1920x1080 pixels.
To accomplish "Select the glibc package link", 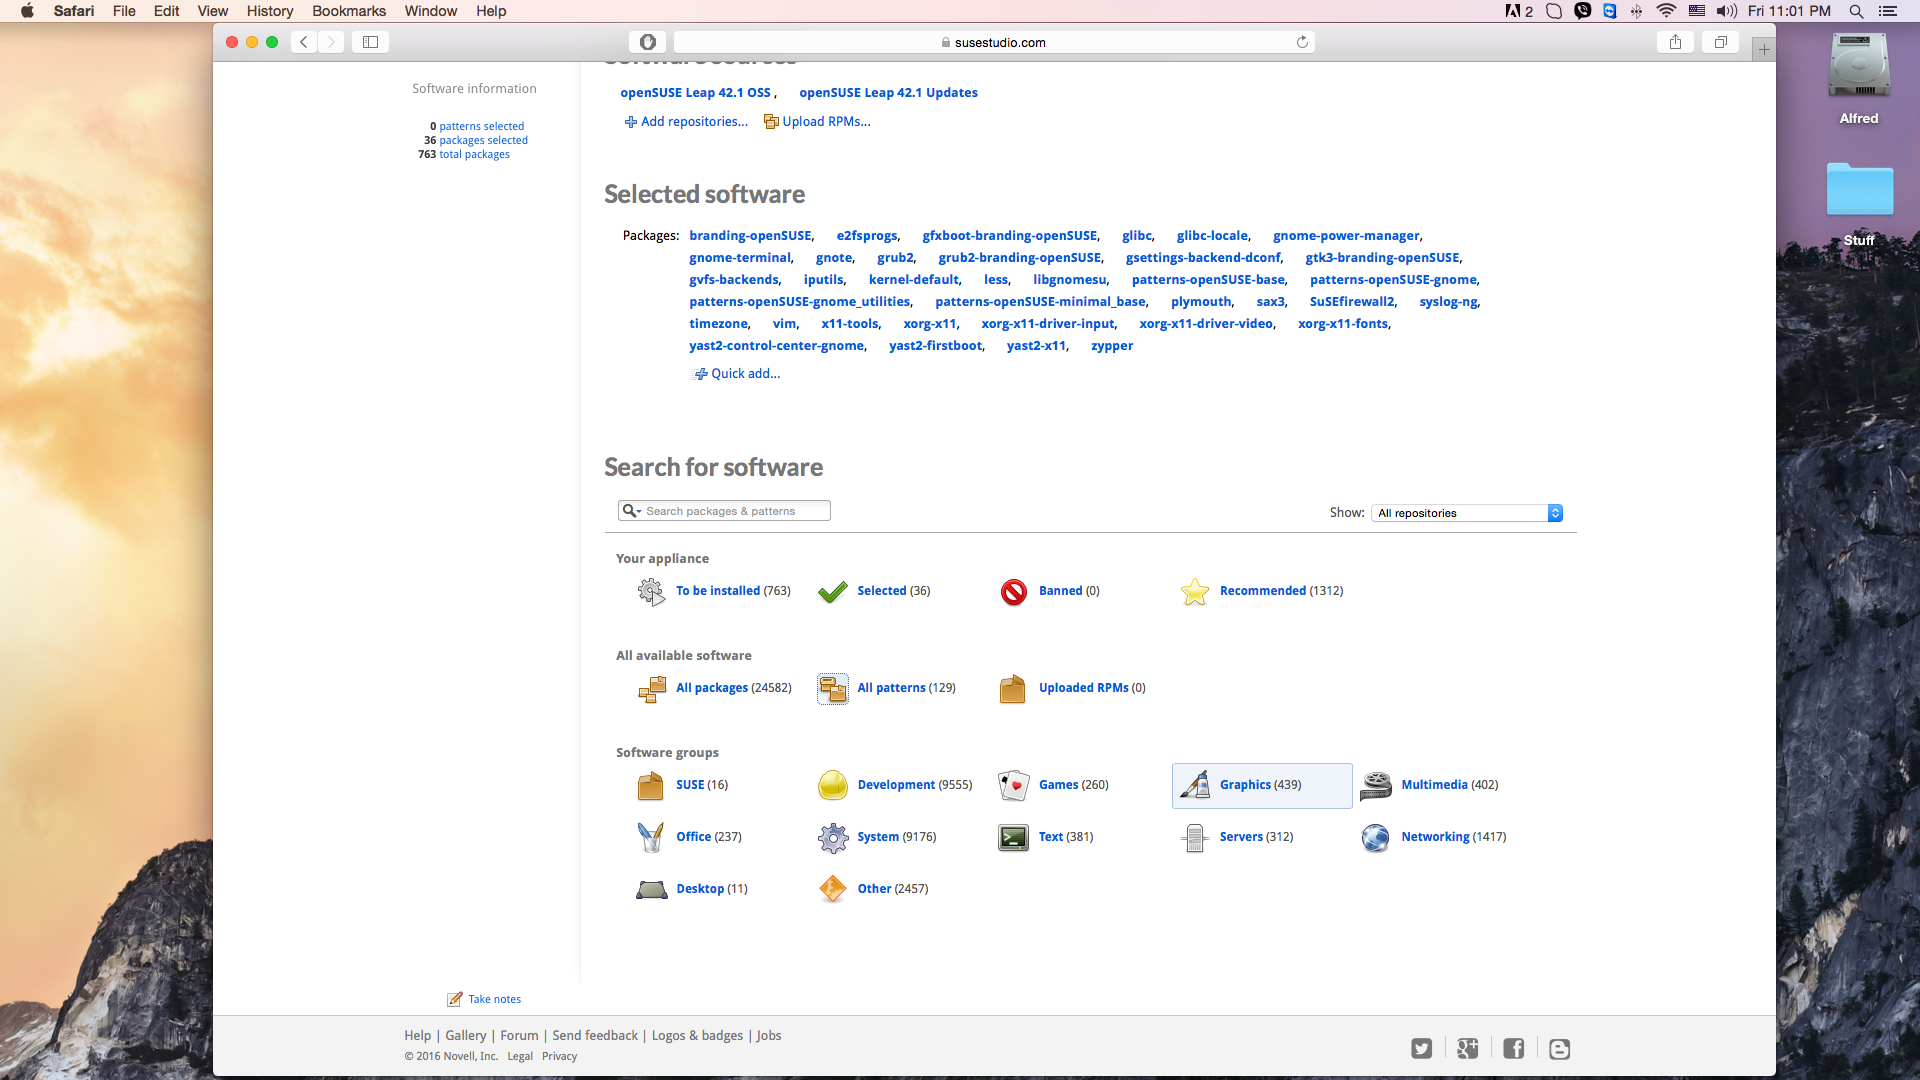I will (x=1137, y=235).
